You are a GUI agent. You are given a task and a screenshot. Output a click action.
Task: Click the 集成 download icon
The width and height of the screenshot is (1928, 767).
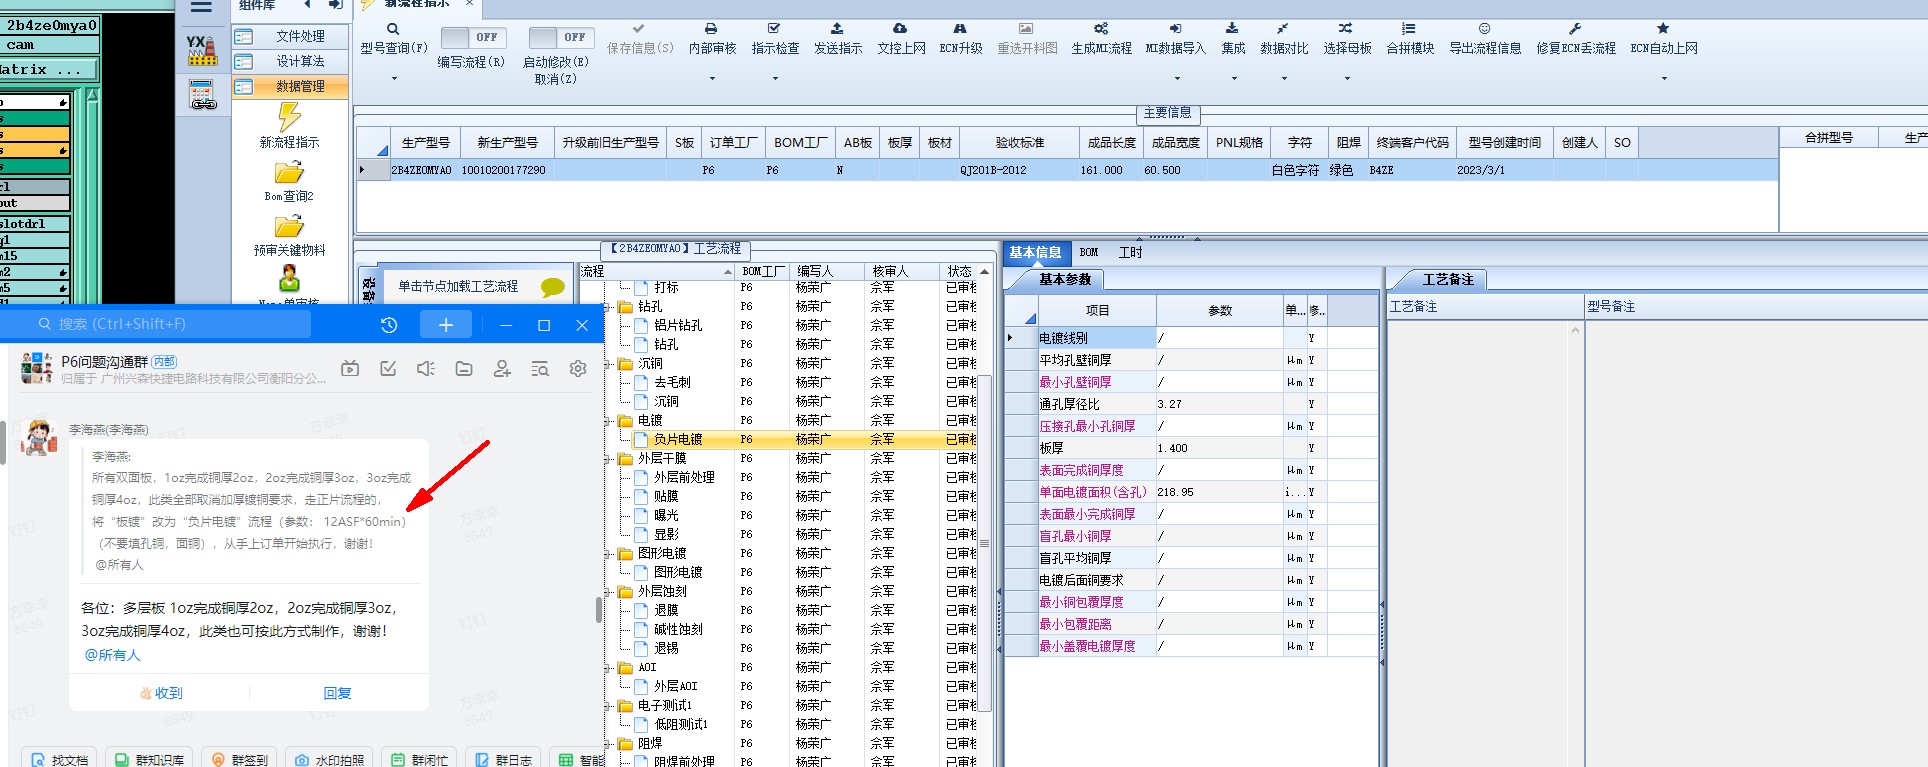pos(1232,29)
